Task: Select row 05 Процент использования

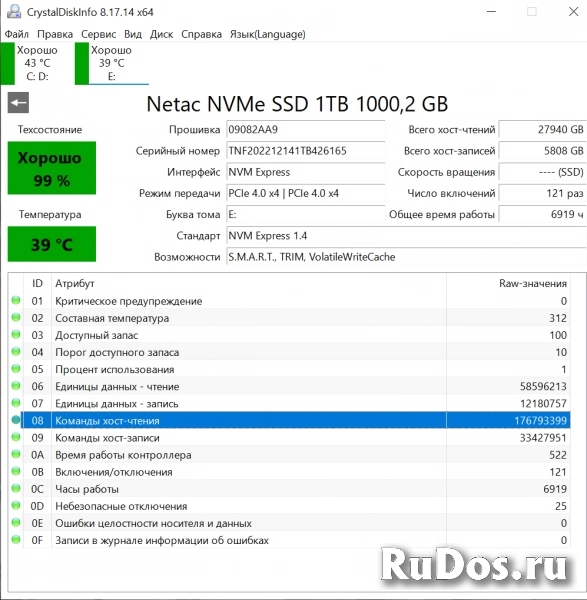Action: (291, 369)
